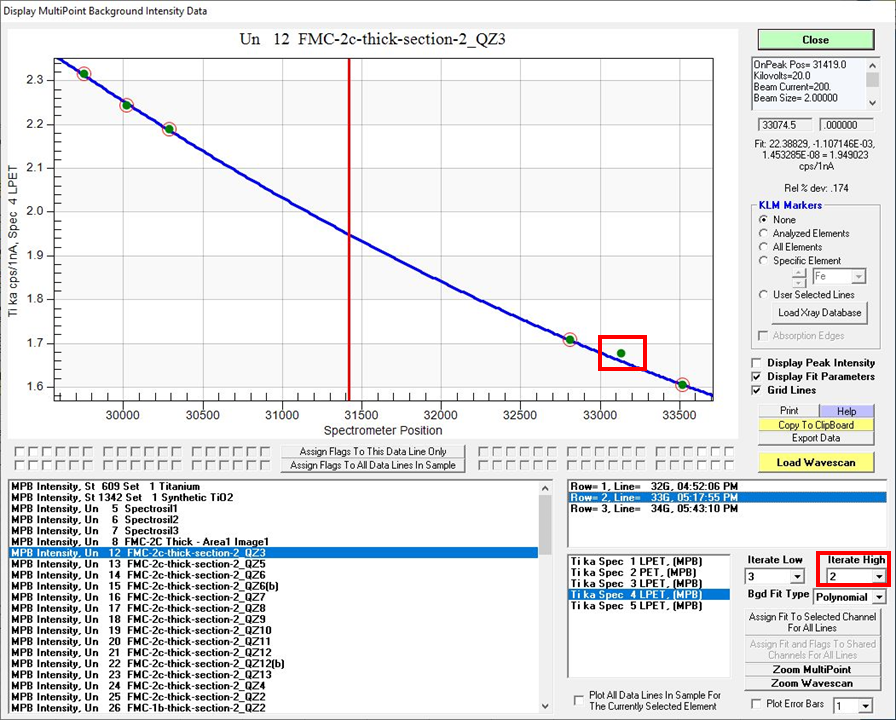The height and width of the screenshot is (720, 896).
Task: Select Ti ka Spec 2 PET channel
Action: pos(632,574)
